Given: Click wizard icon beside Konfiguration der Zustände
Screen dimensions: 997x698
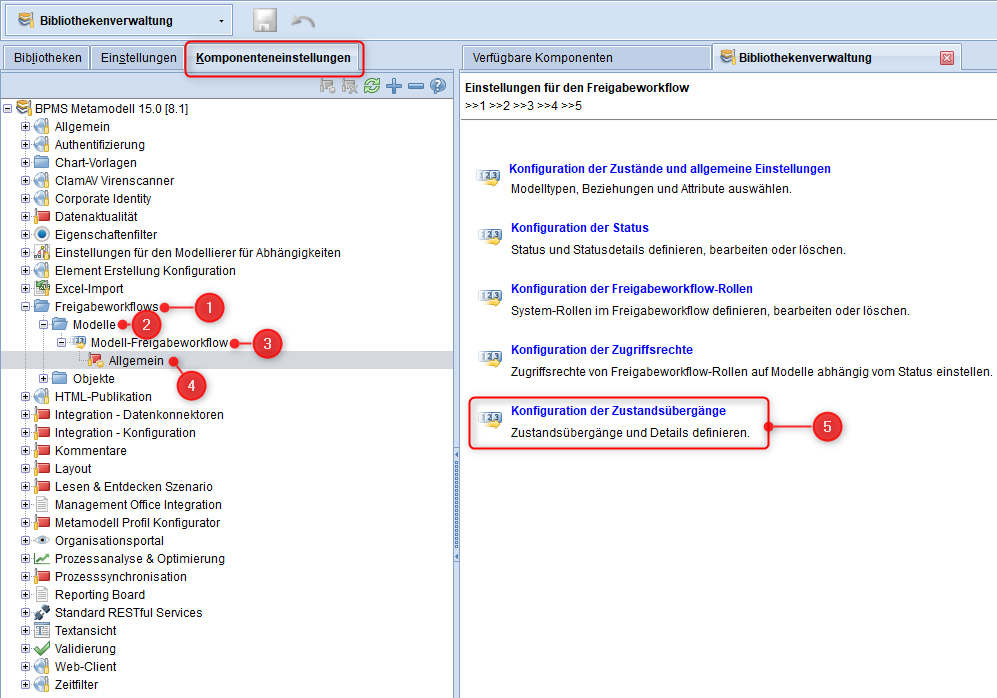Looking at the screenshot, I should tap(488, 177).
